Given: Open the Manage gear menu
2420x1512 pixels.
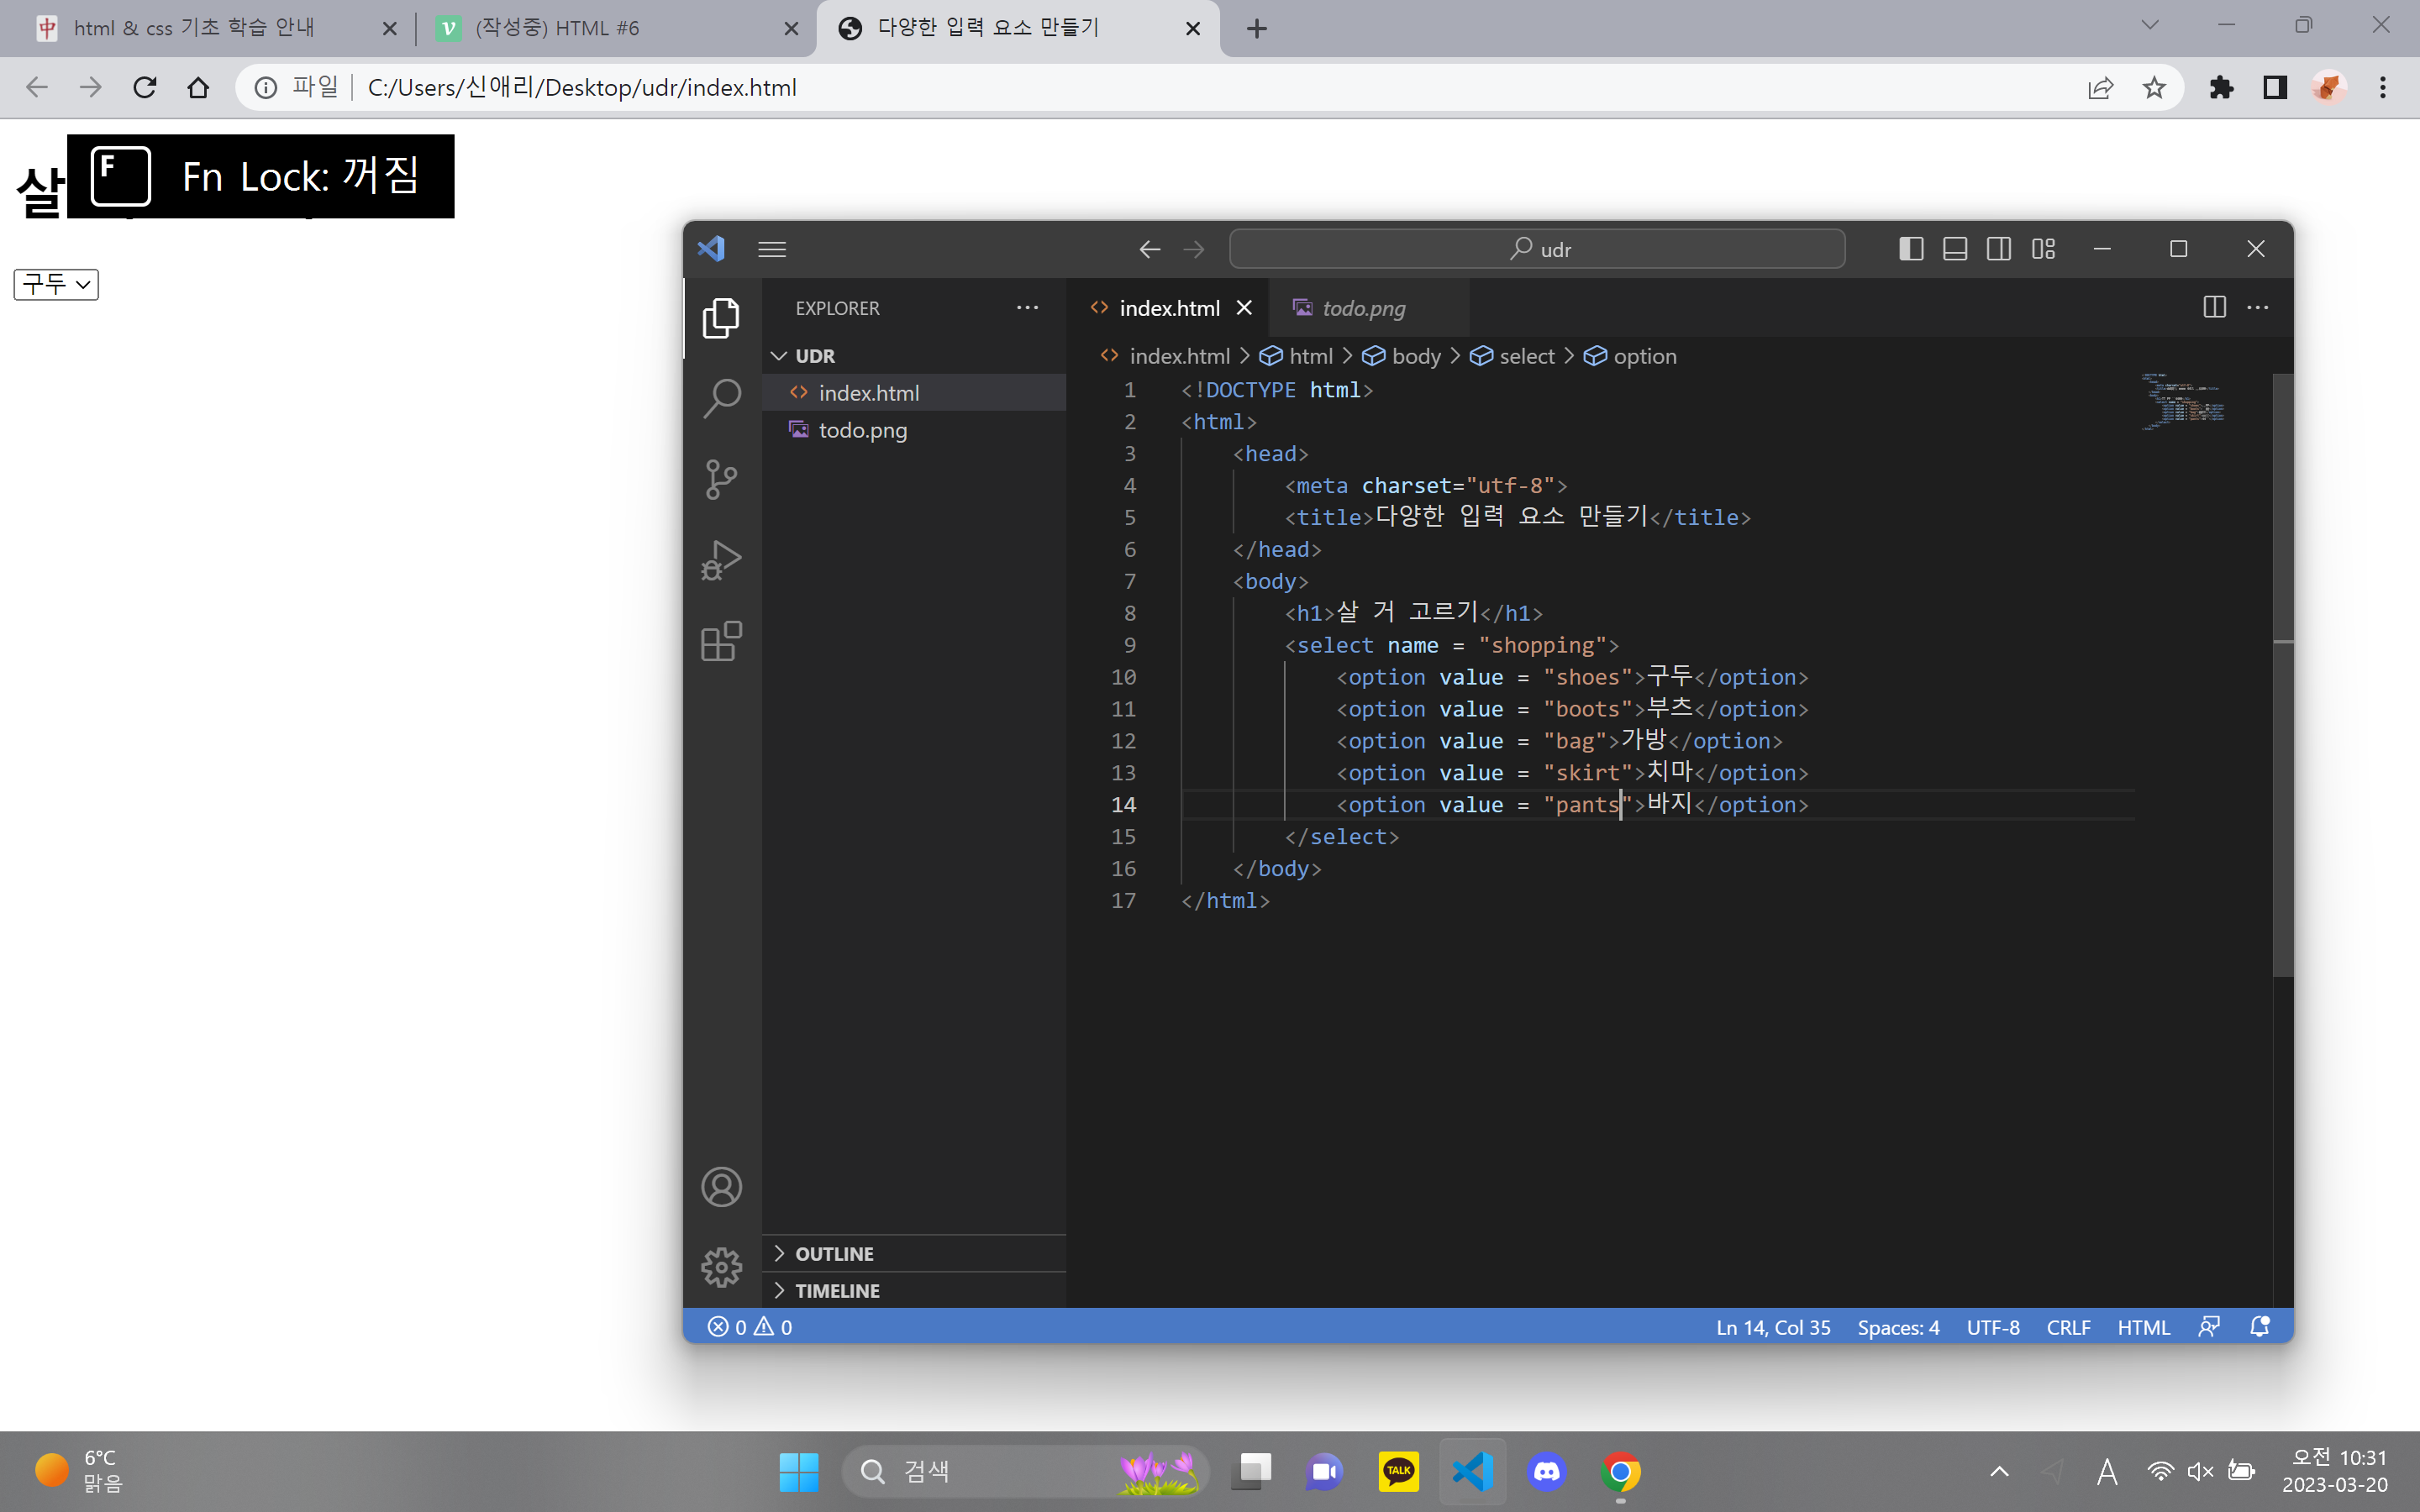Looking at the screenshot, I should point(721,1267).
